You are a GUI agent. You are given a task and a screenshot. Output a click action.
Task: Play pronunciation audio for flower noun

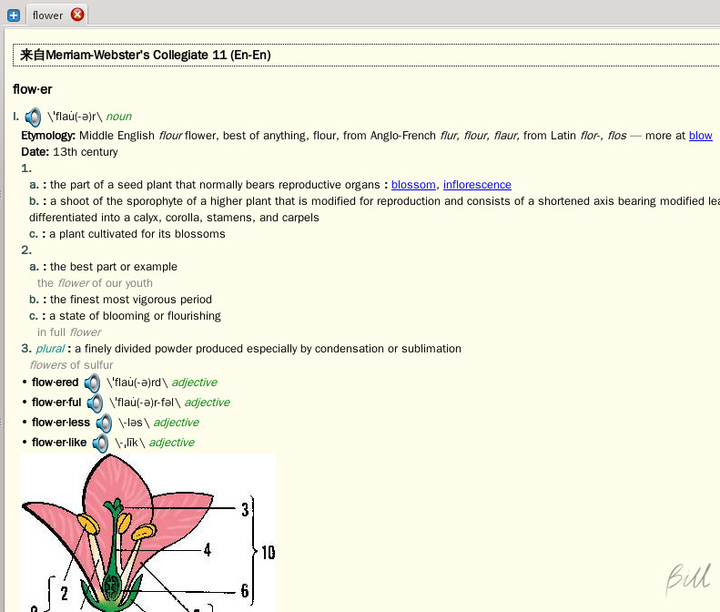tap(33, 117)
